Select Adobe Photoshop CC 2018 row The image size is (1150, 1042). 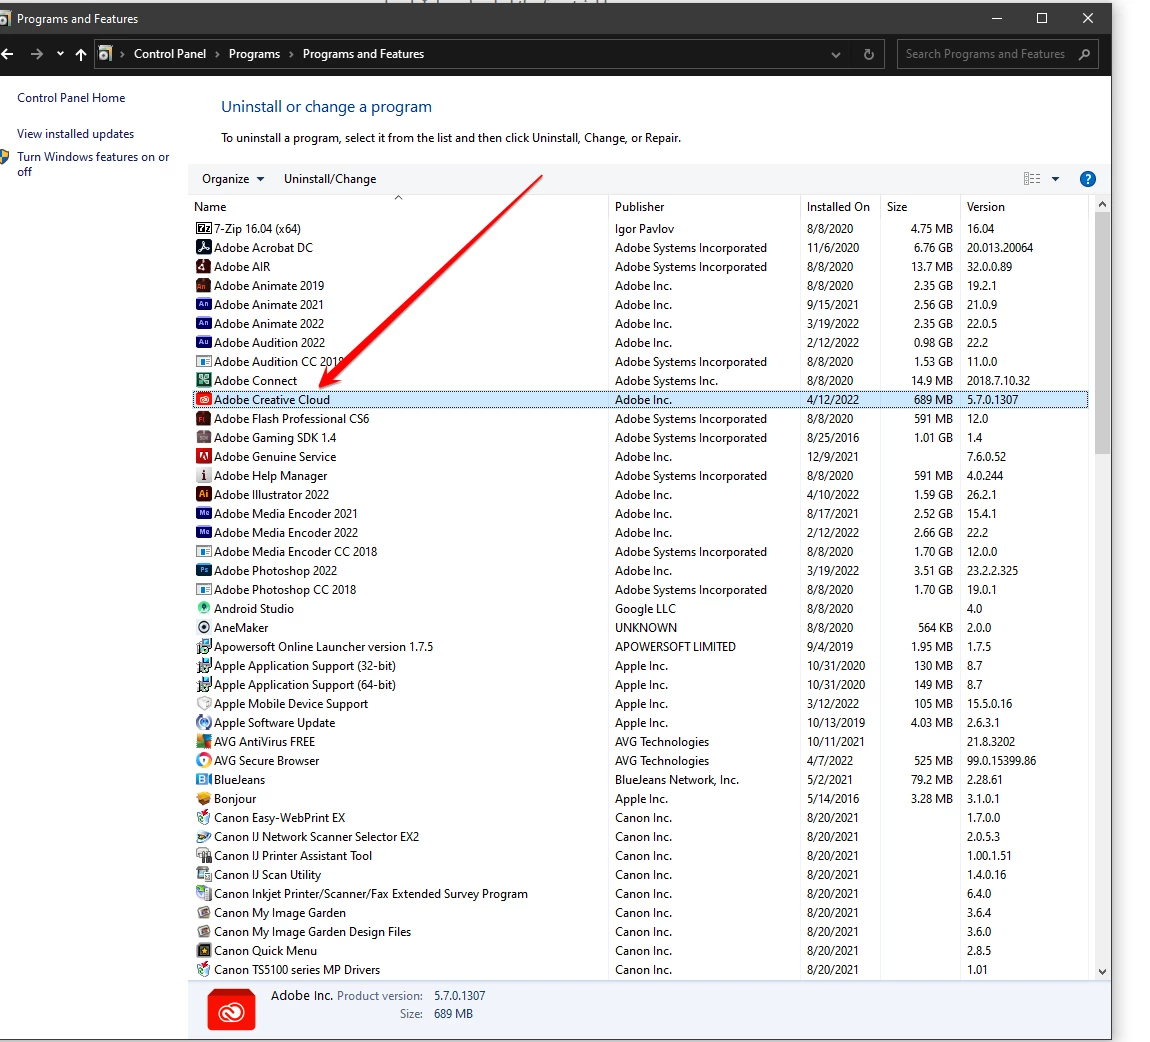tap(640, 590)
